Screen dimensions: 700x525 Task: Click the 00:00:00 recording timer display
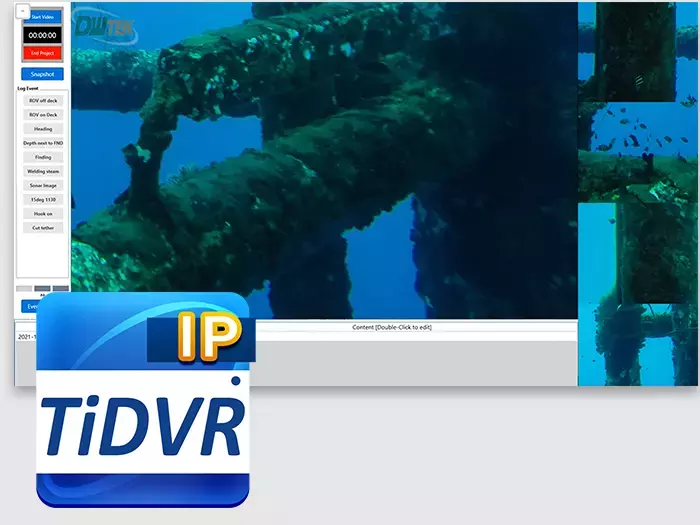[42, 35]
